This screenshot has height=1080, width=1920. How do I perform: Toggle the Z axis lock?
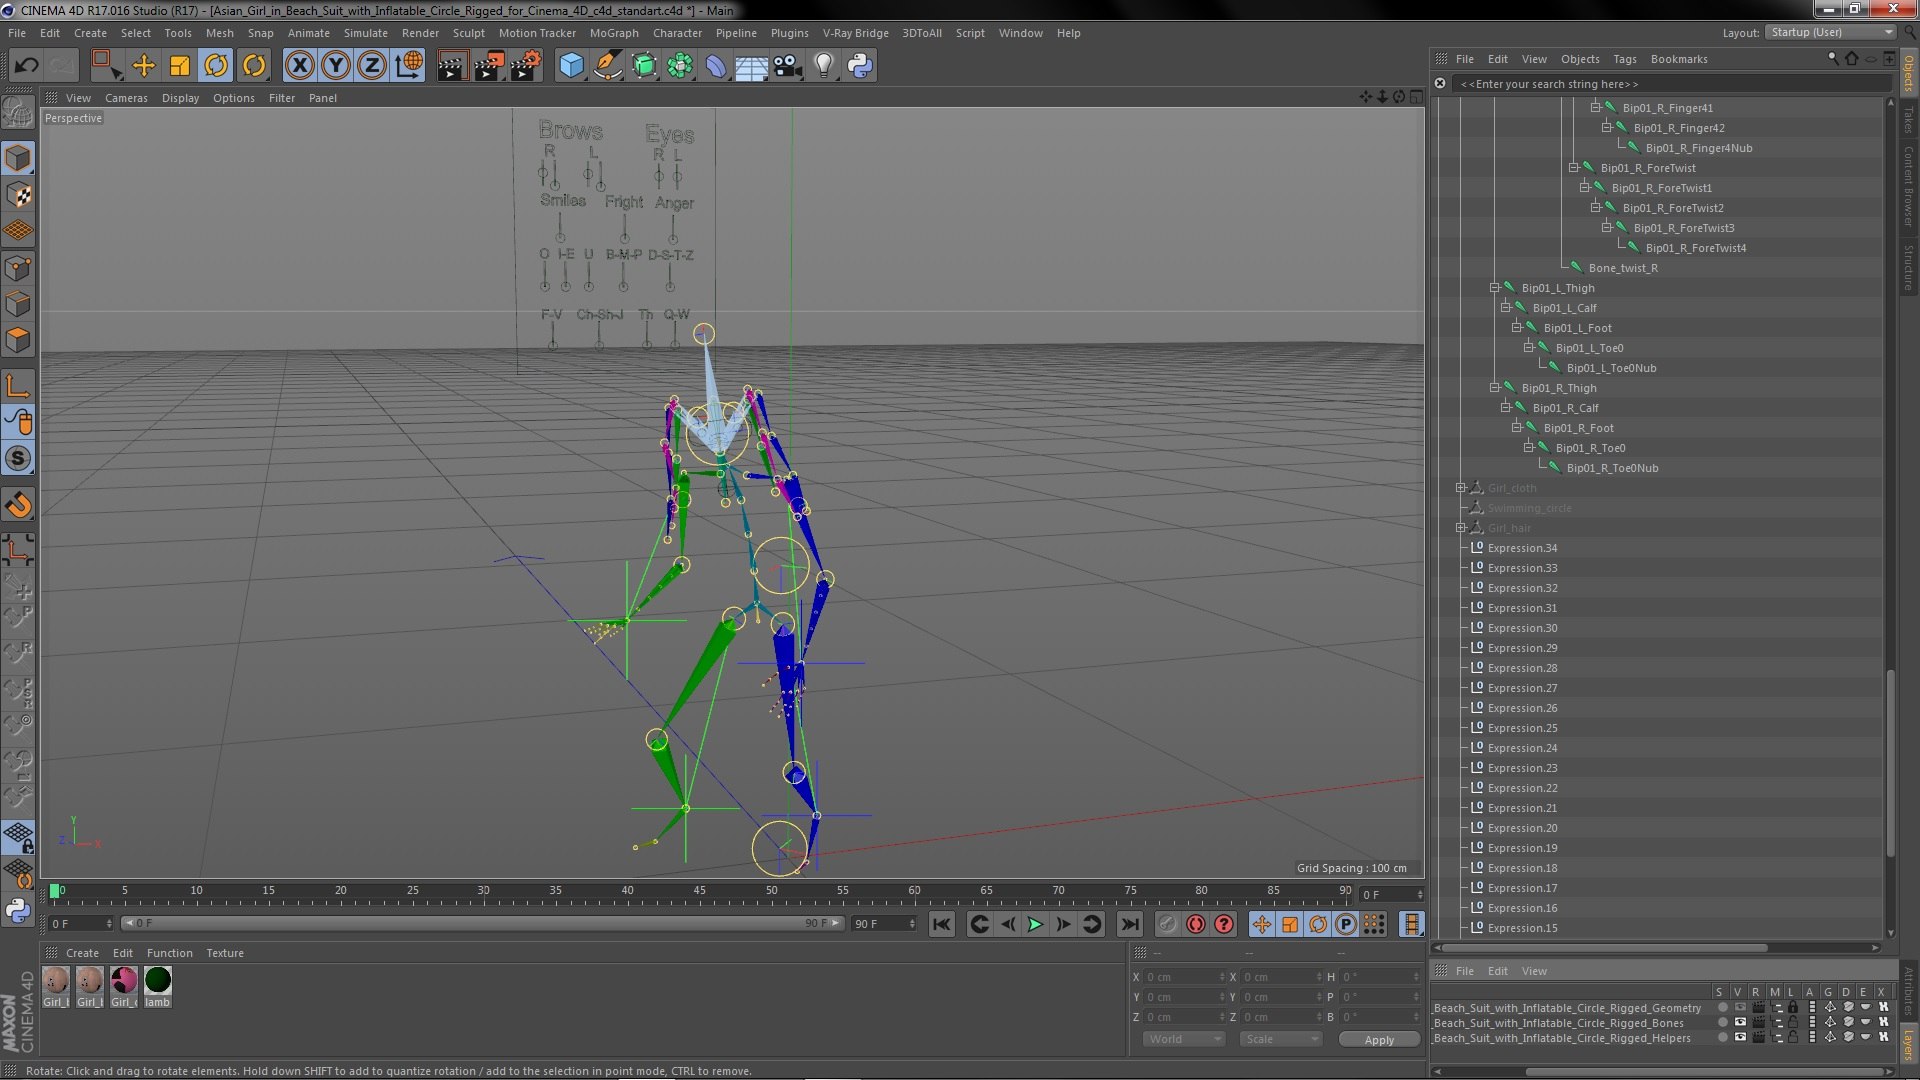point(371,66)
